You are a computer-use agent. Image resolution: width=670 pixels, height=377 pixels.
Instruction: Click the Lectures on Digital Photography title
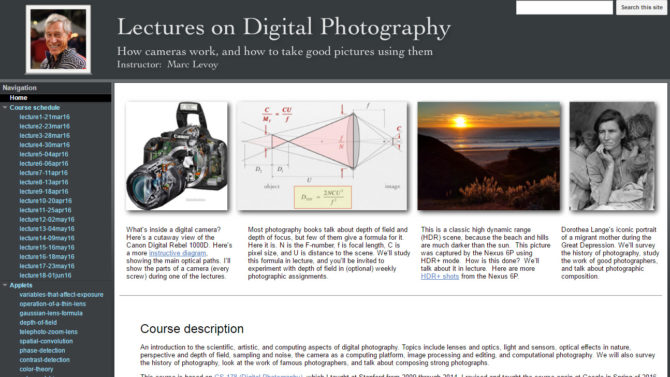(284, 27)
